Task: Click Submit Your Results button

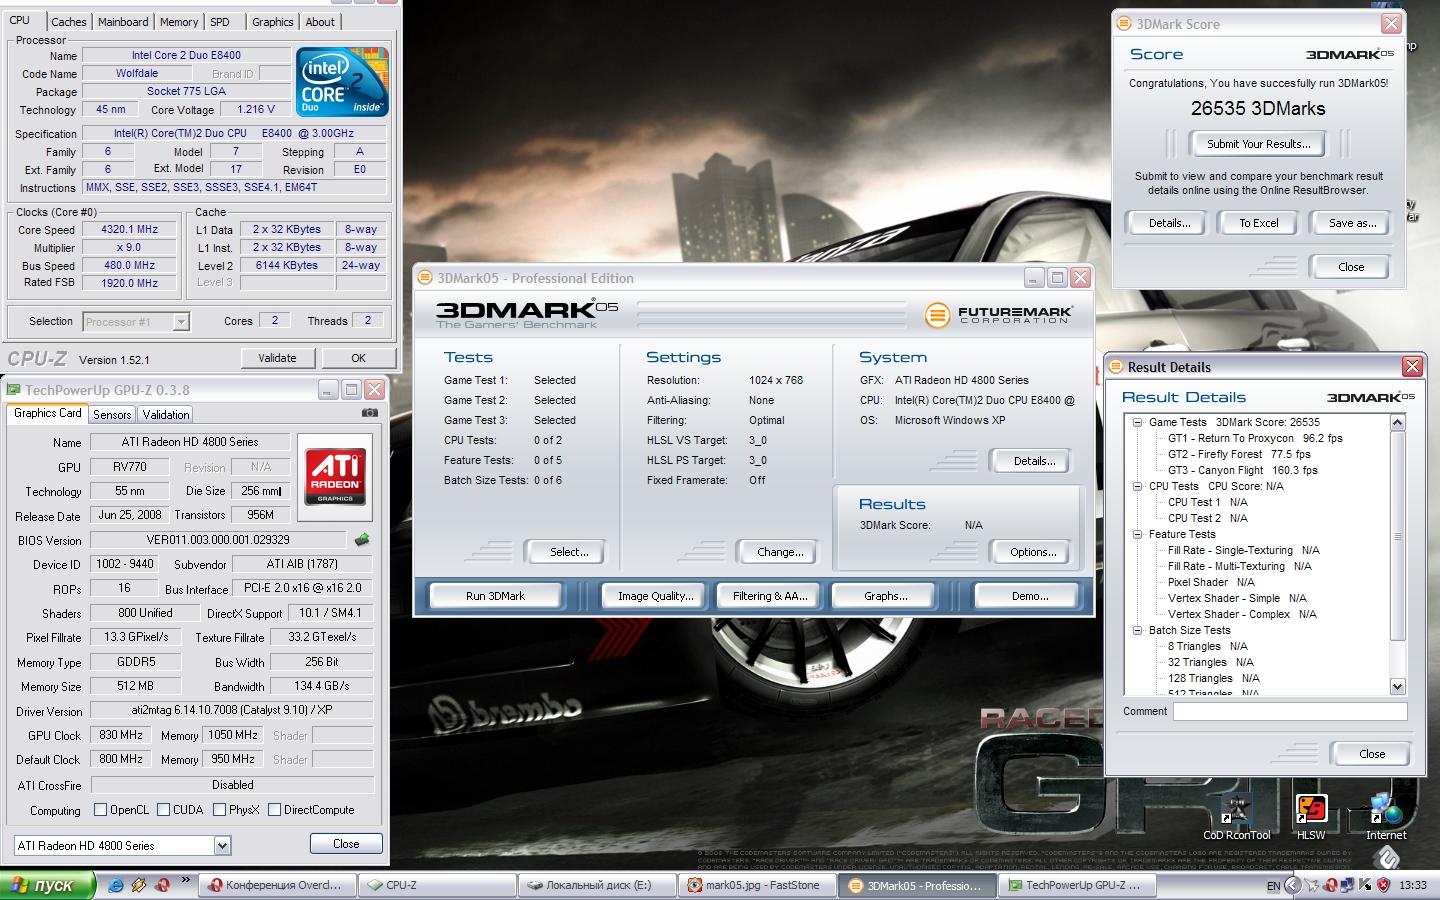Action: 1258,144
